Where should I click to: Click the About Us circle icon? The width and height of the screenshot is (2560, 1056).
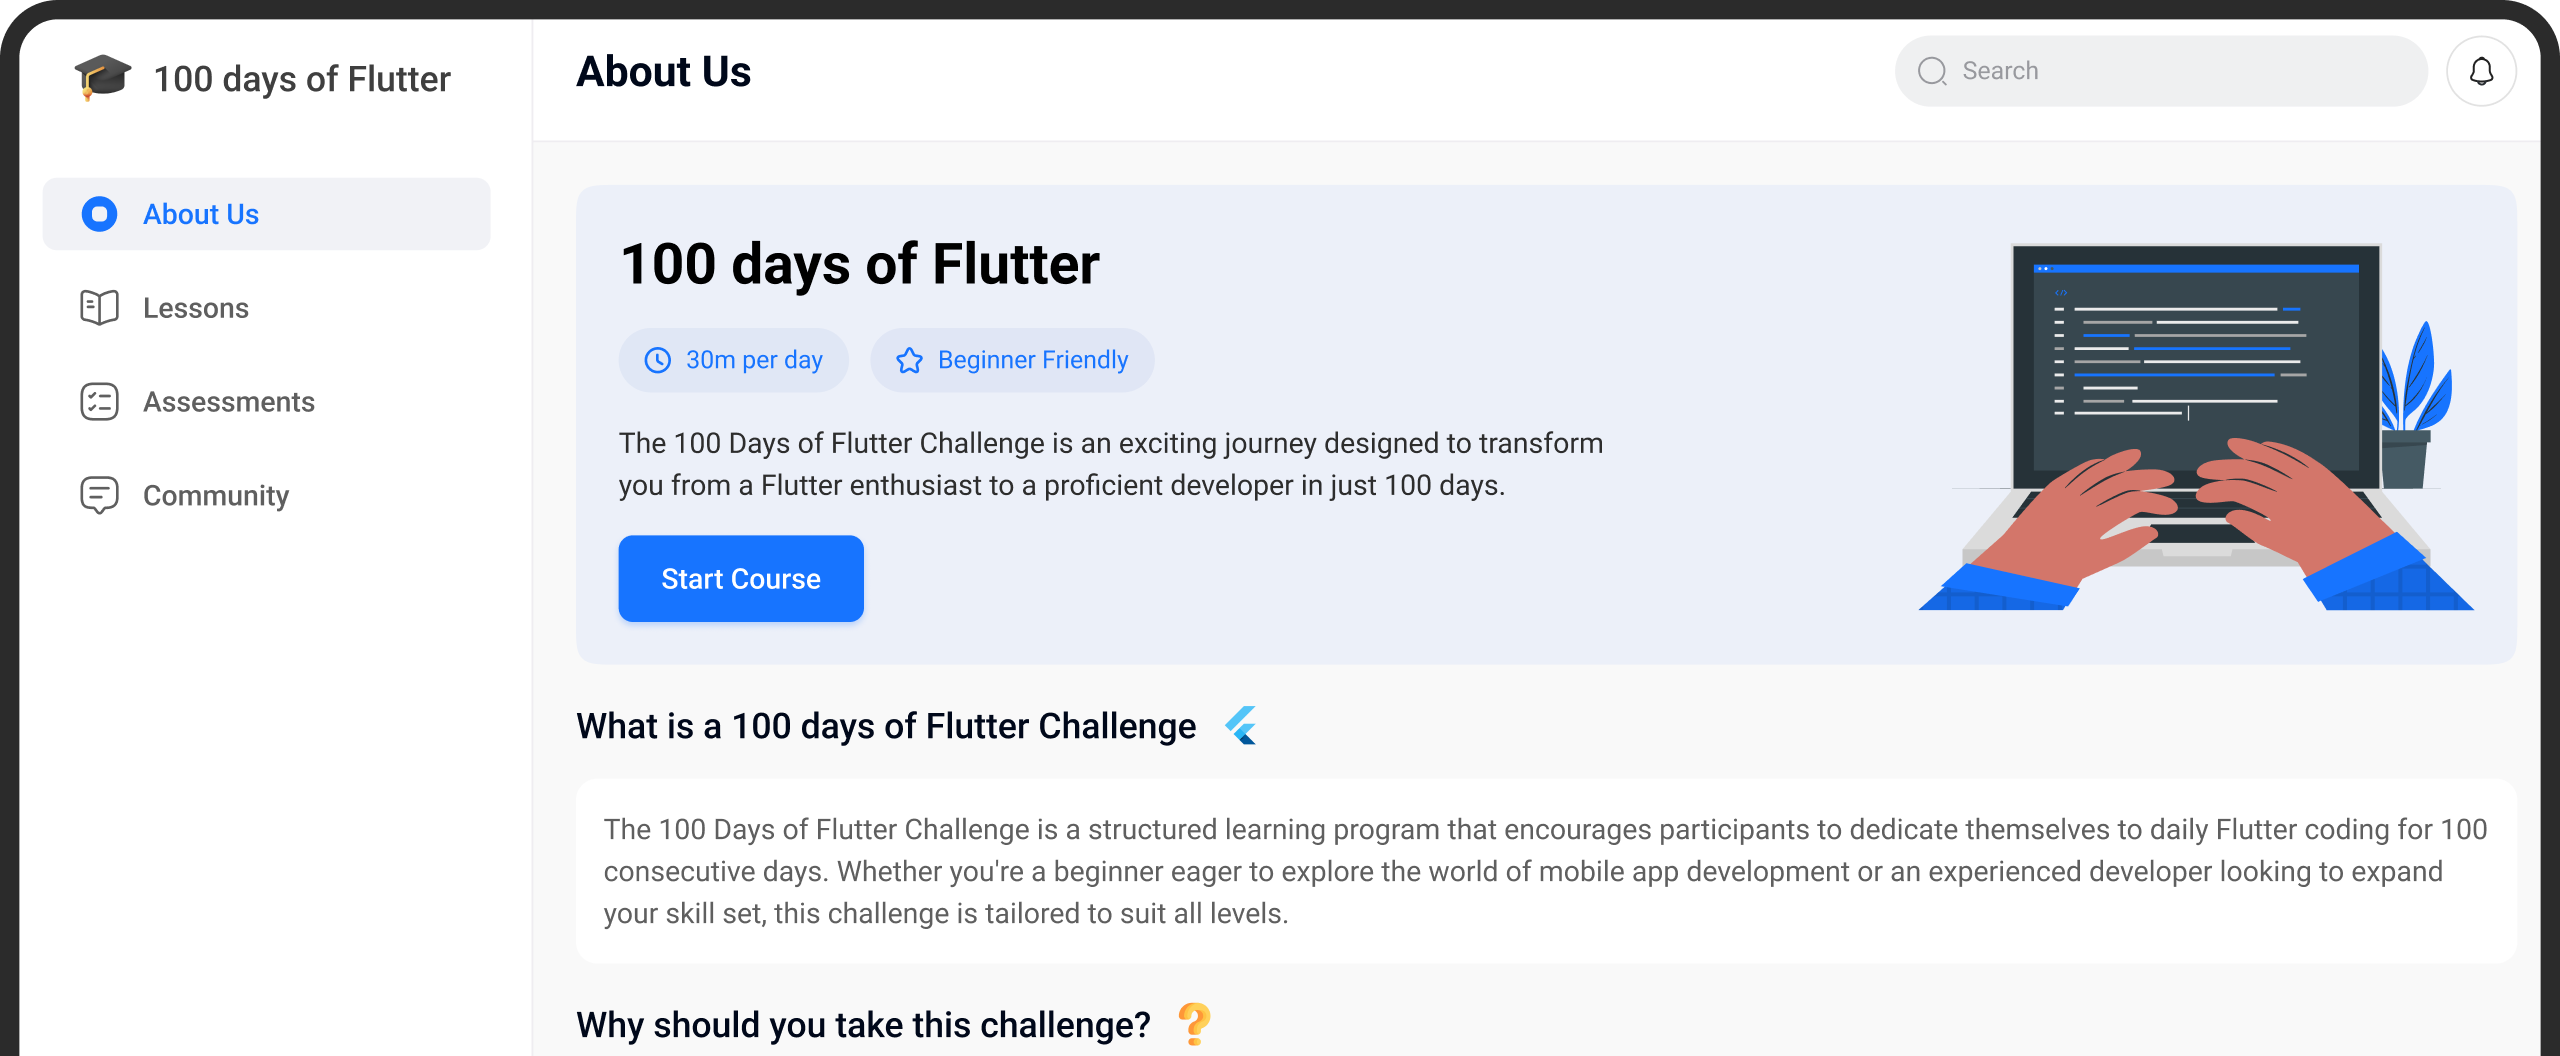coord(99,214)
